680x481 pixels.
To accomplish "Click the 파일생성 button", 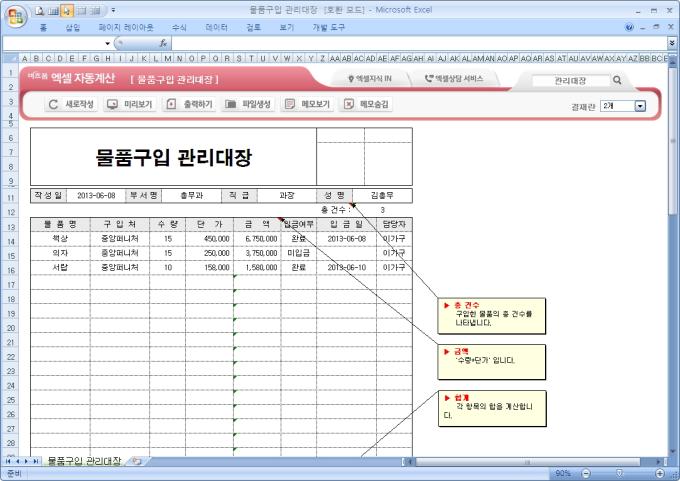I will (248, 105).
